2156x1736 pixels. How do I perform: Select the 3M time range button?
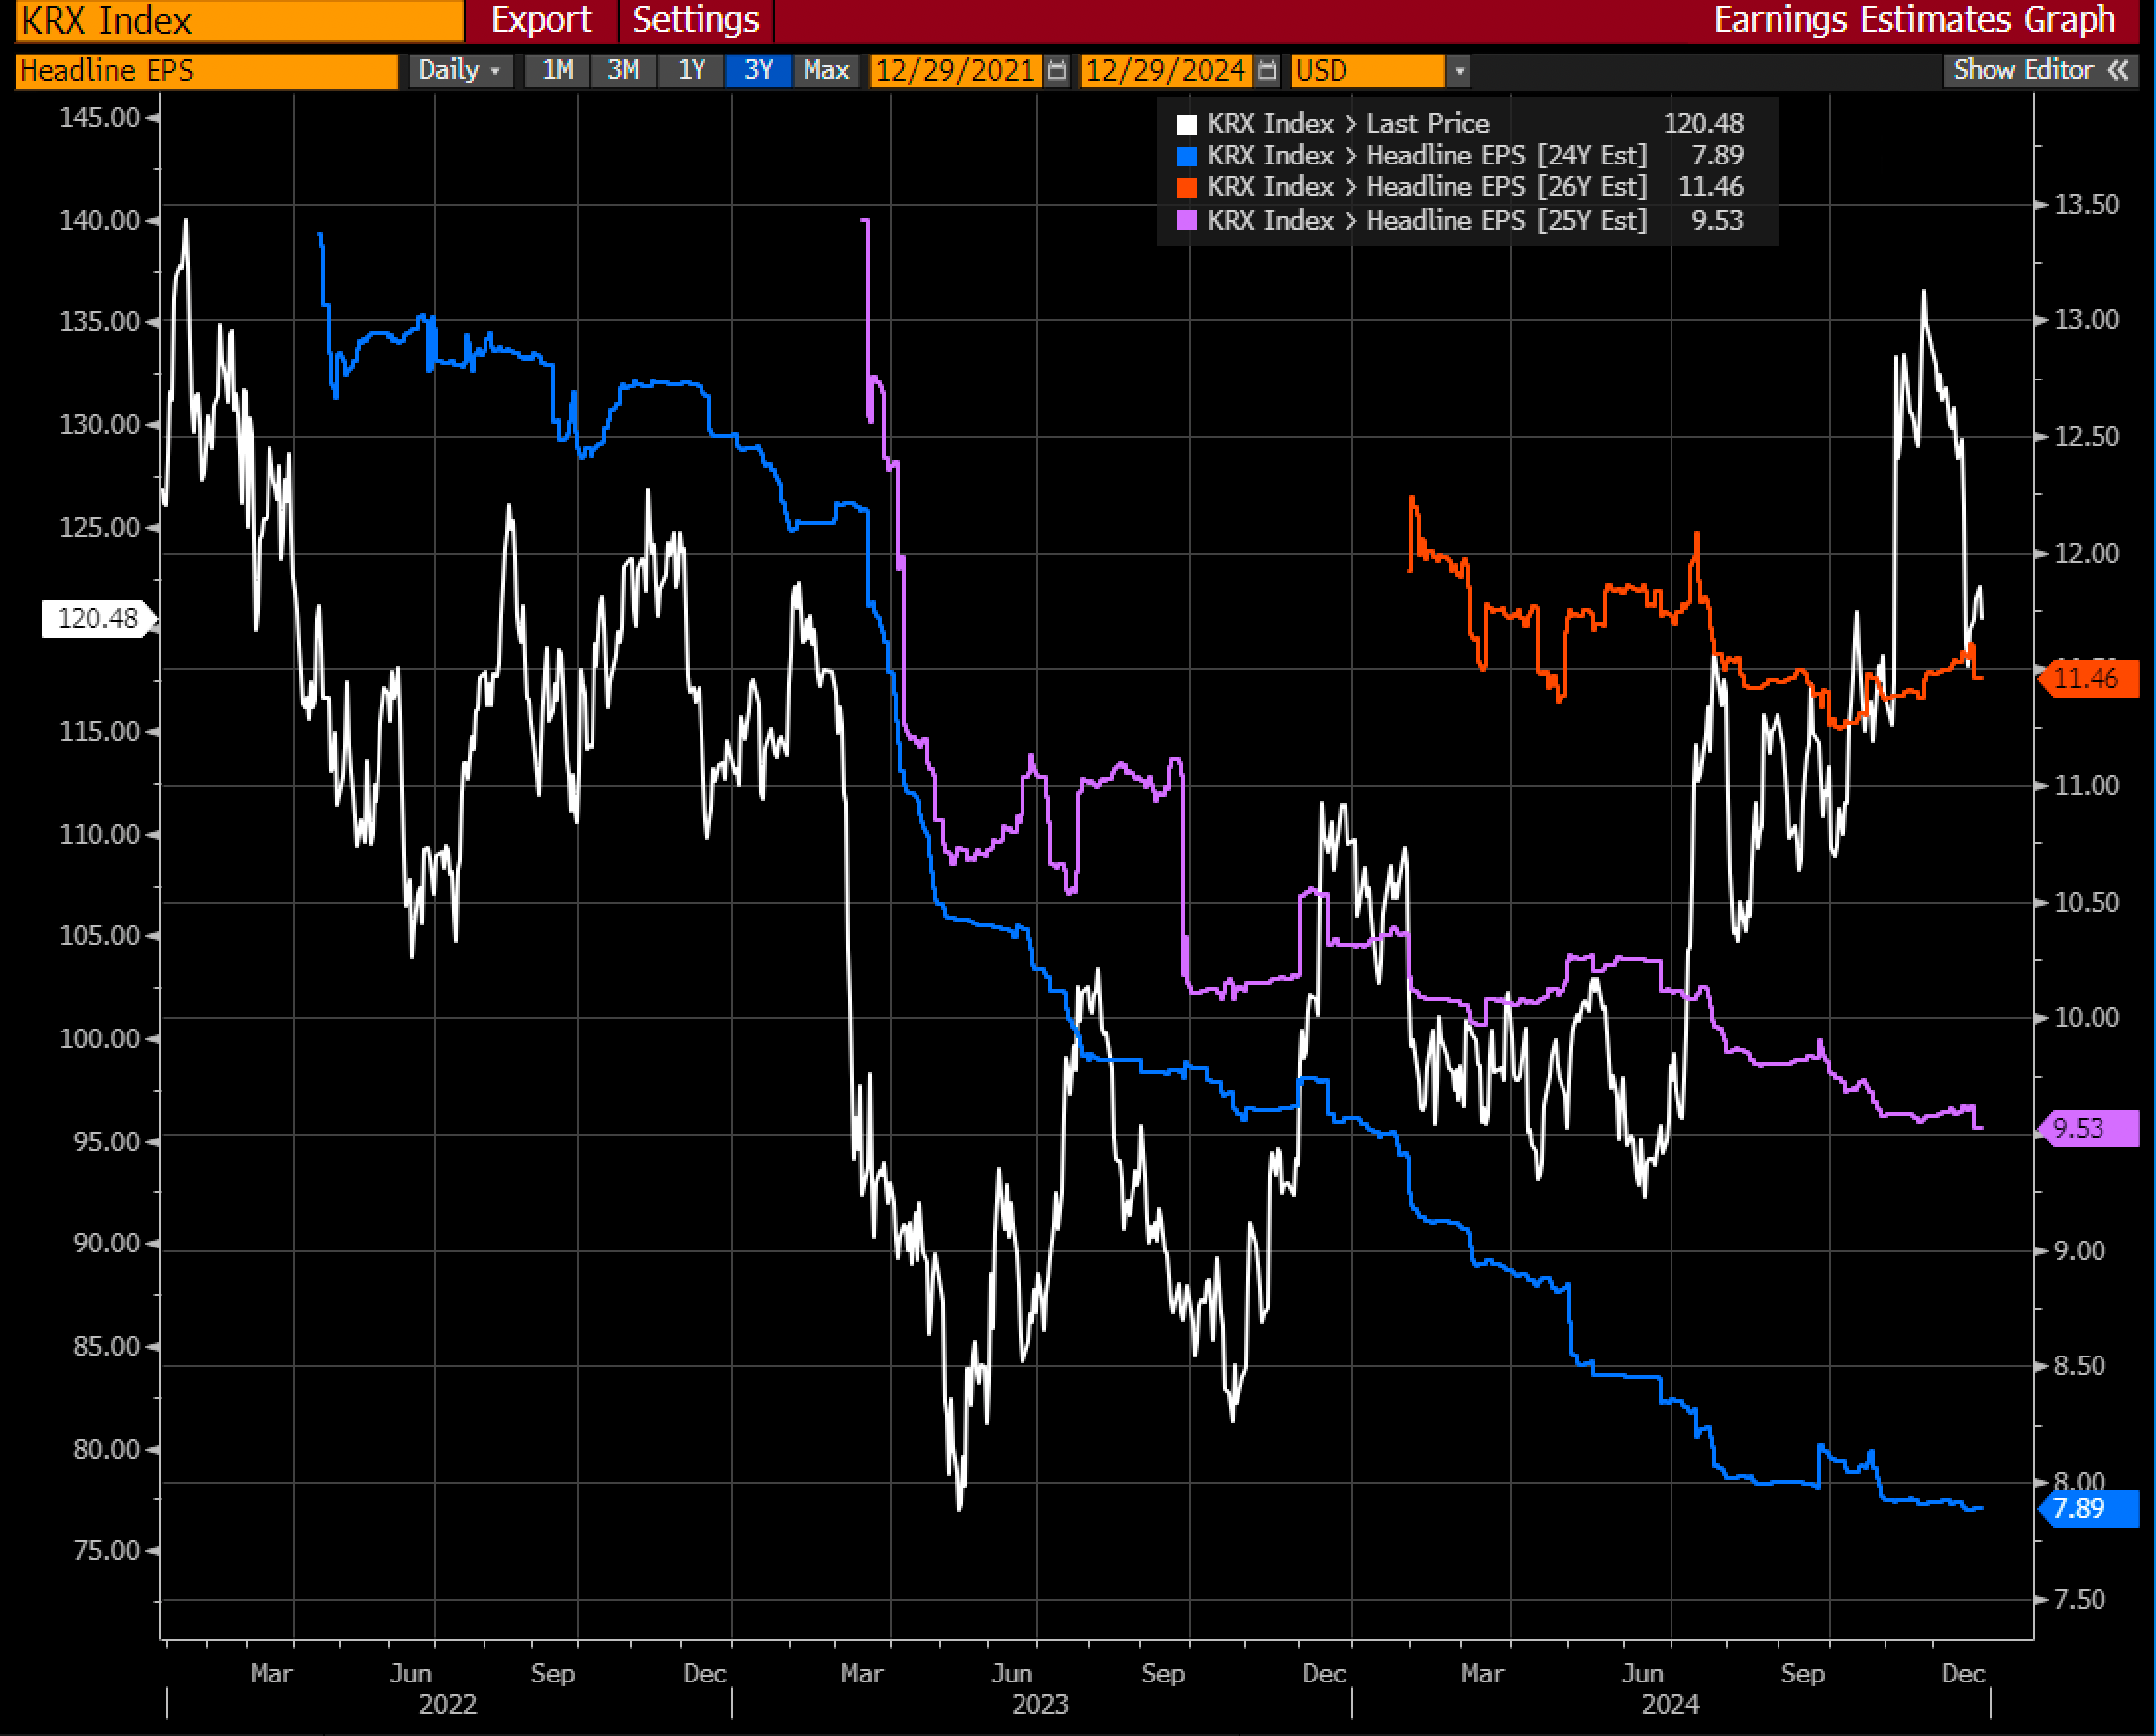[x=623, y=71]
